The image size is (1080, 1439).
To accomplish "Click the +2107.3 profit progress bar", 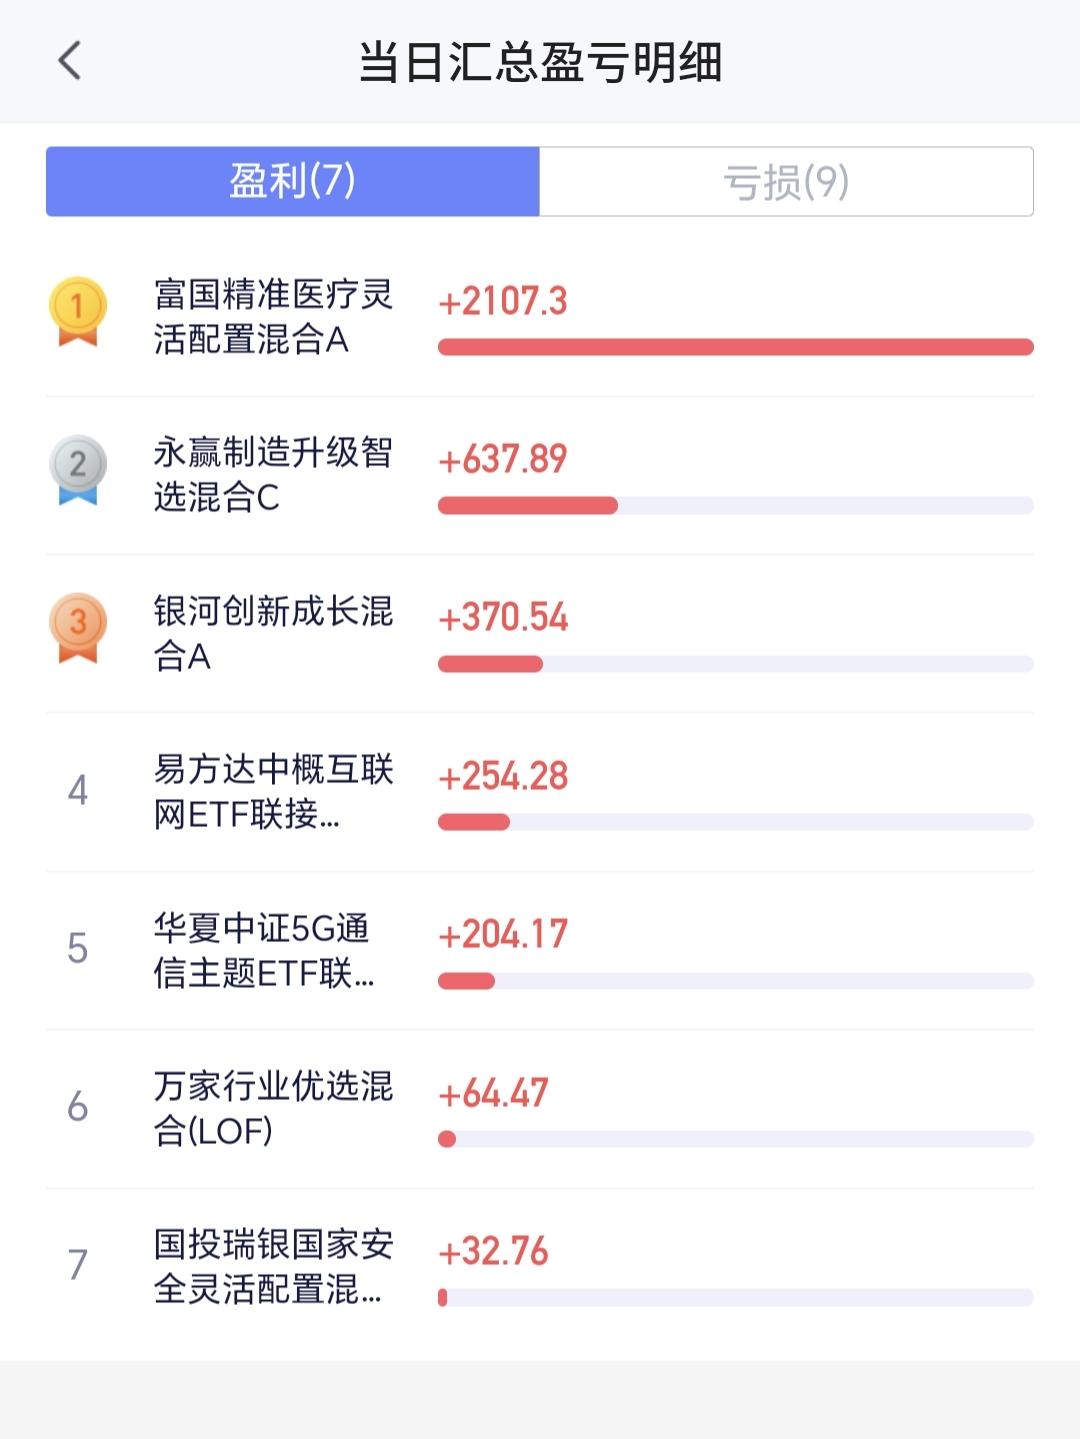I will click(x=736, y=347).
